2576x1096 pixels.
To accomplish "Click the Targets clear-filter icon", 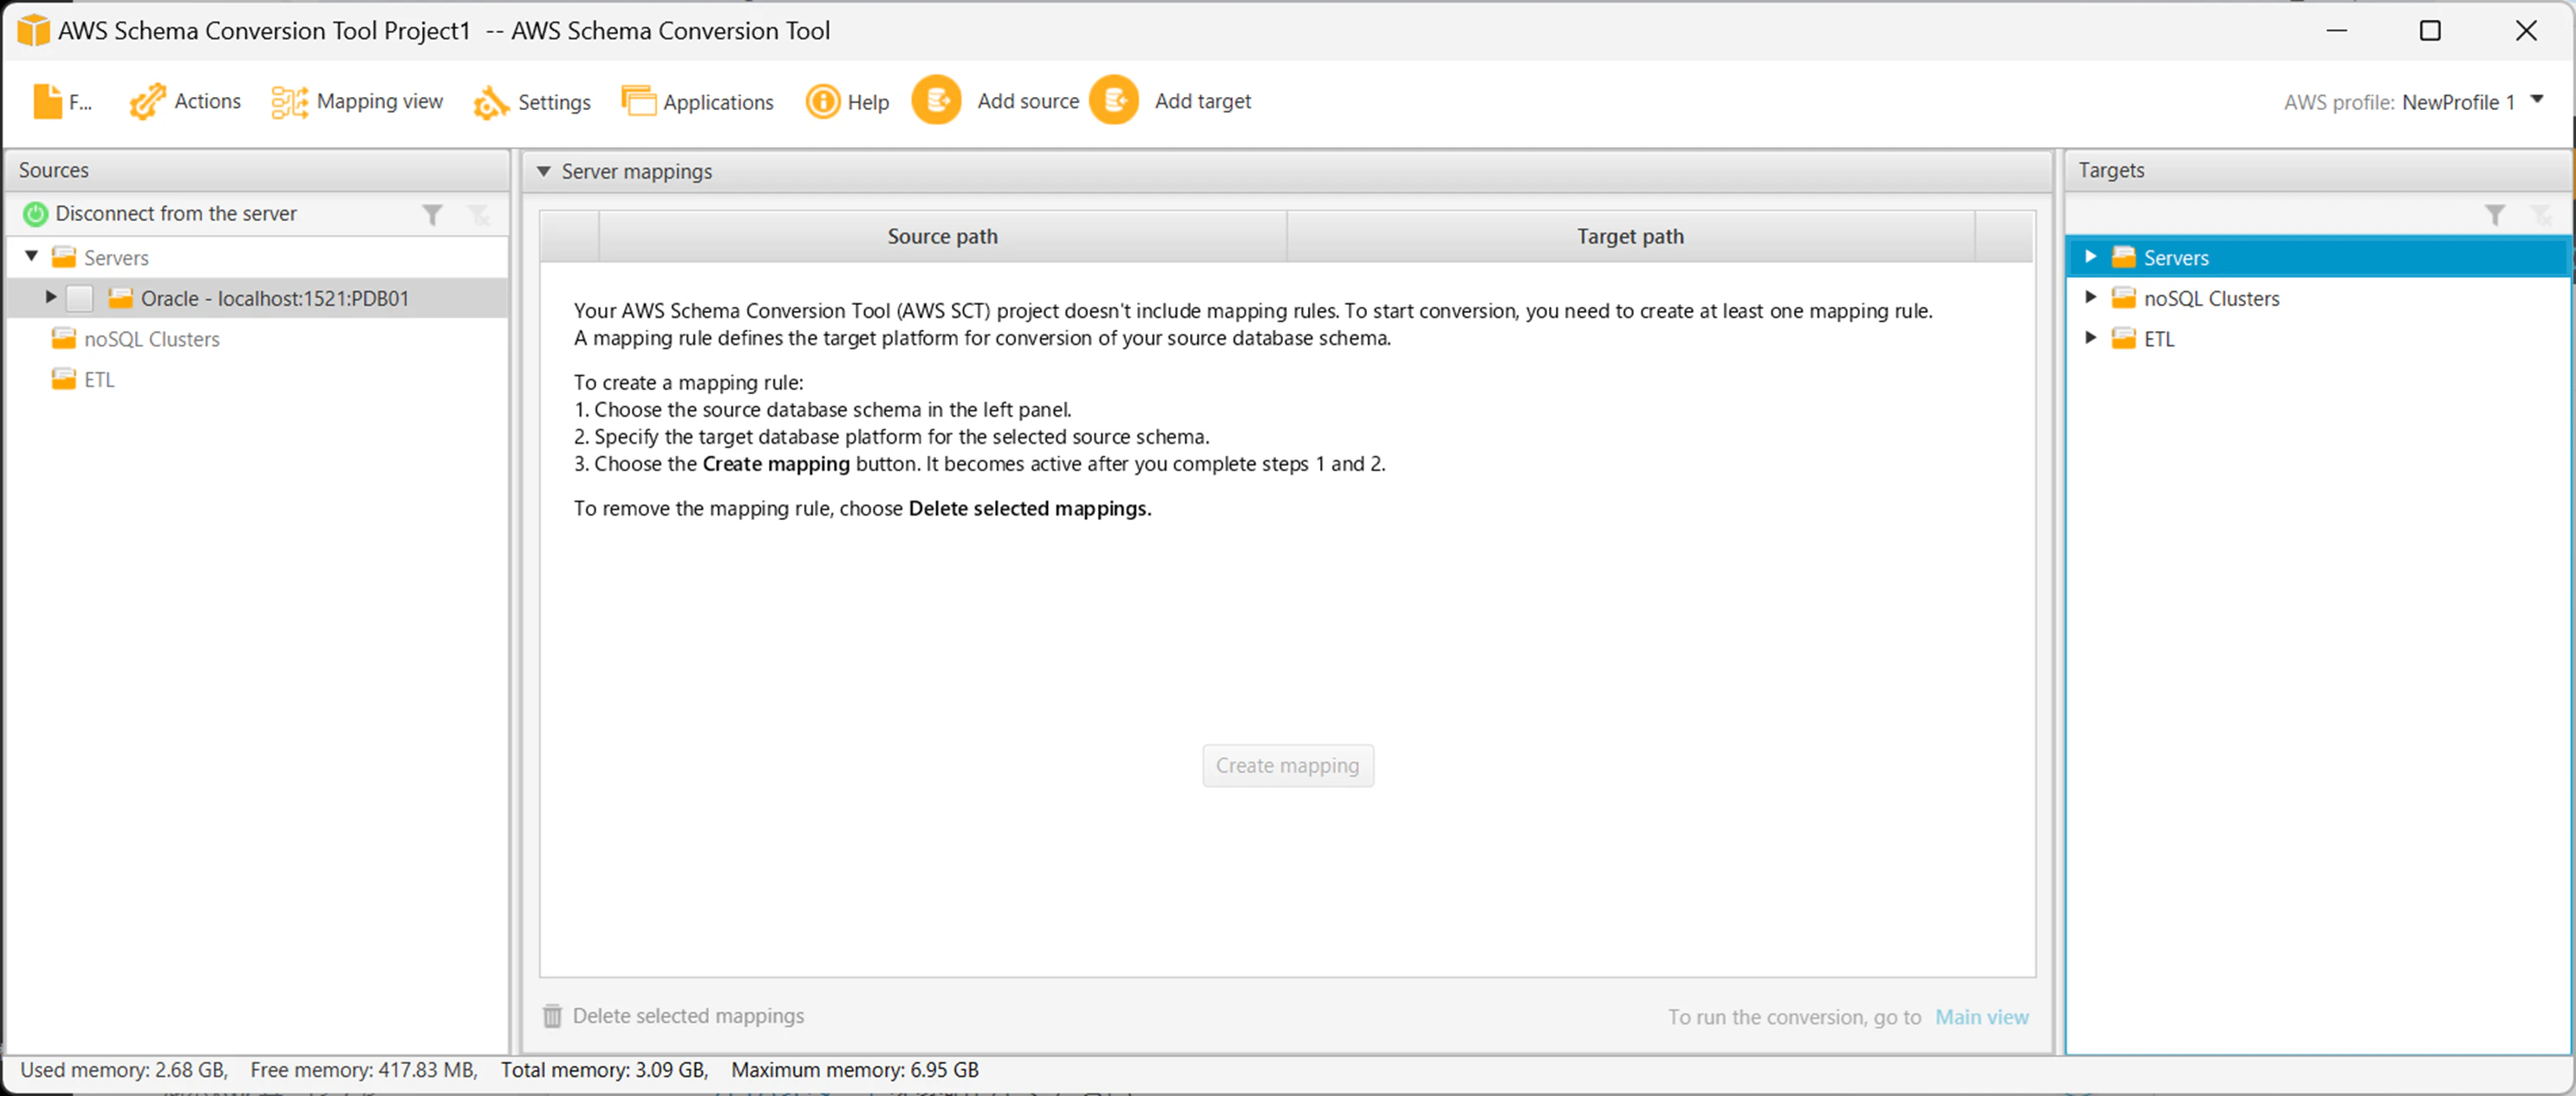I will 2541,215.
